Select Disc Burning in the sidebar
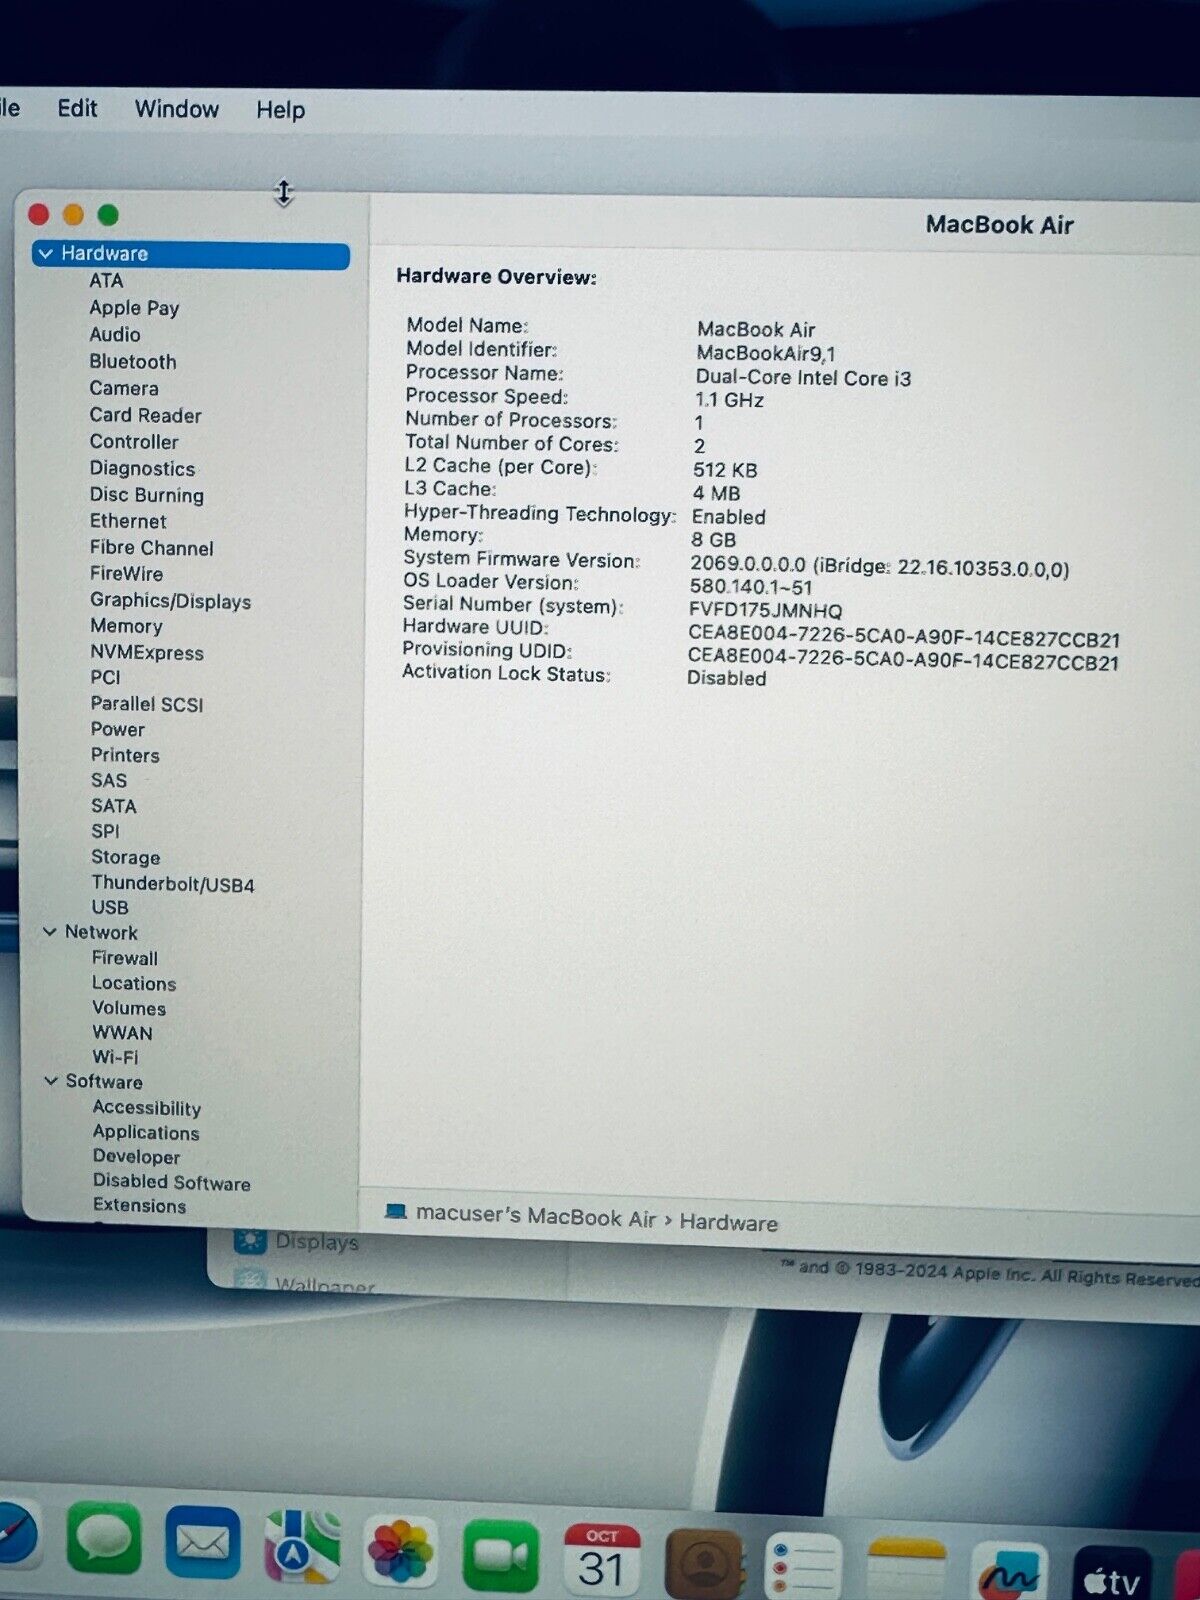This screenshot has height=1600, width=1200. (x=147, y=495)
